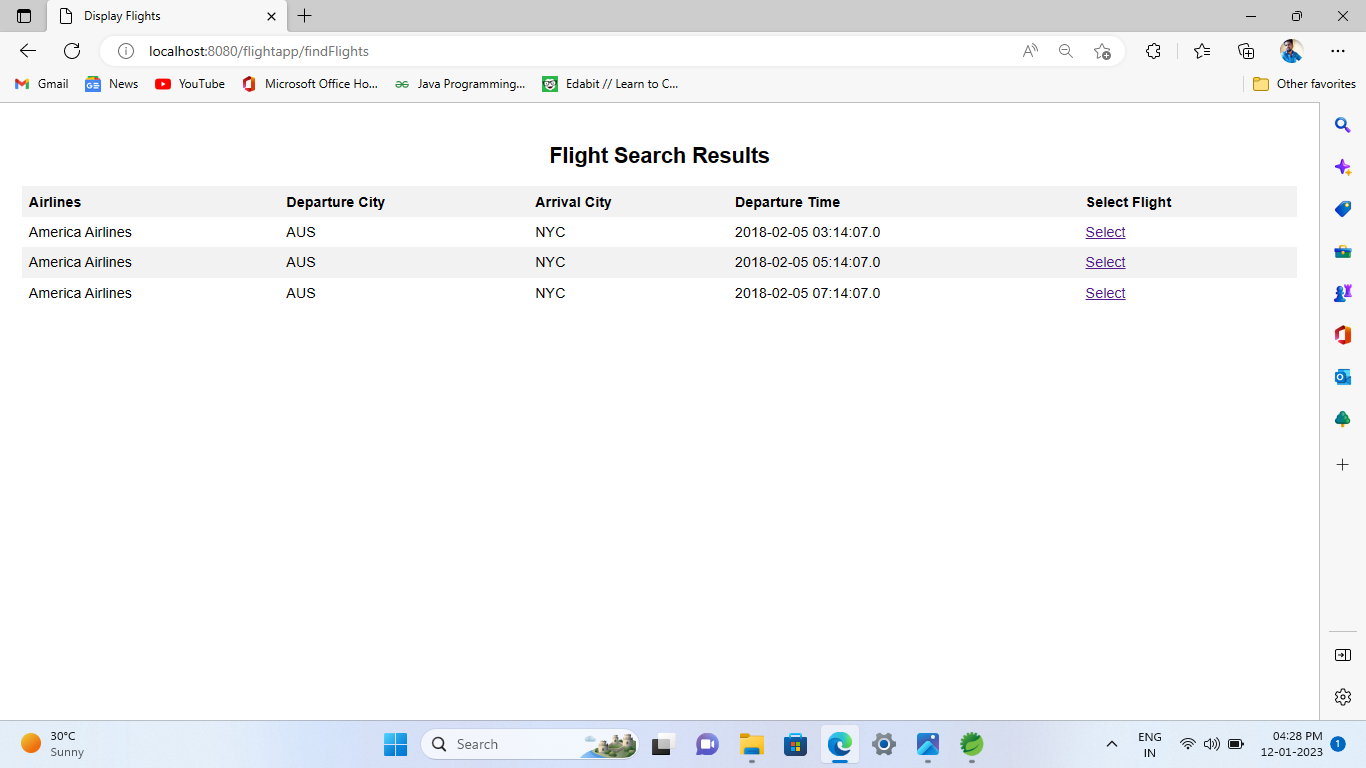Open the Java Programming bookmark

(x=460, y=84)
